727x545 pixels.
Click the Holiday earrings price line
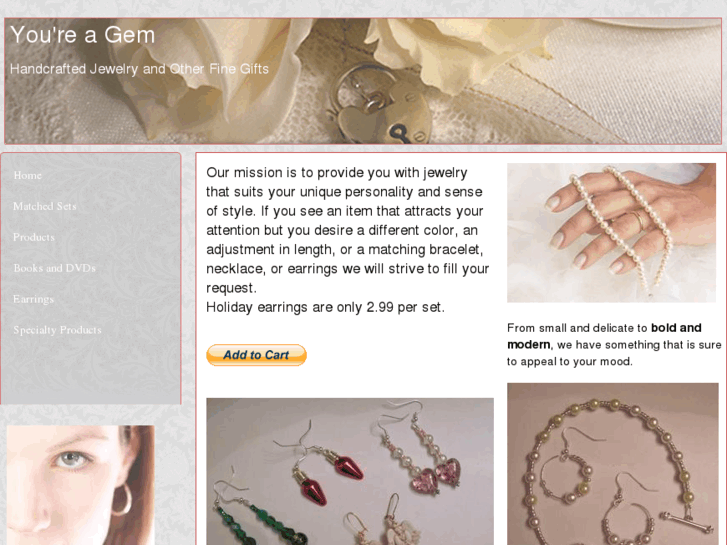[325, 307]
